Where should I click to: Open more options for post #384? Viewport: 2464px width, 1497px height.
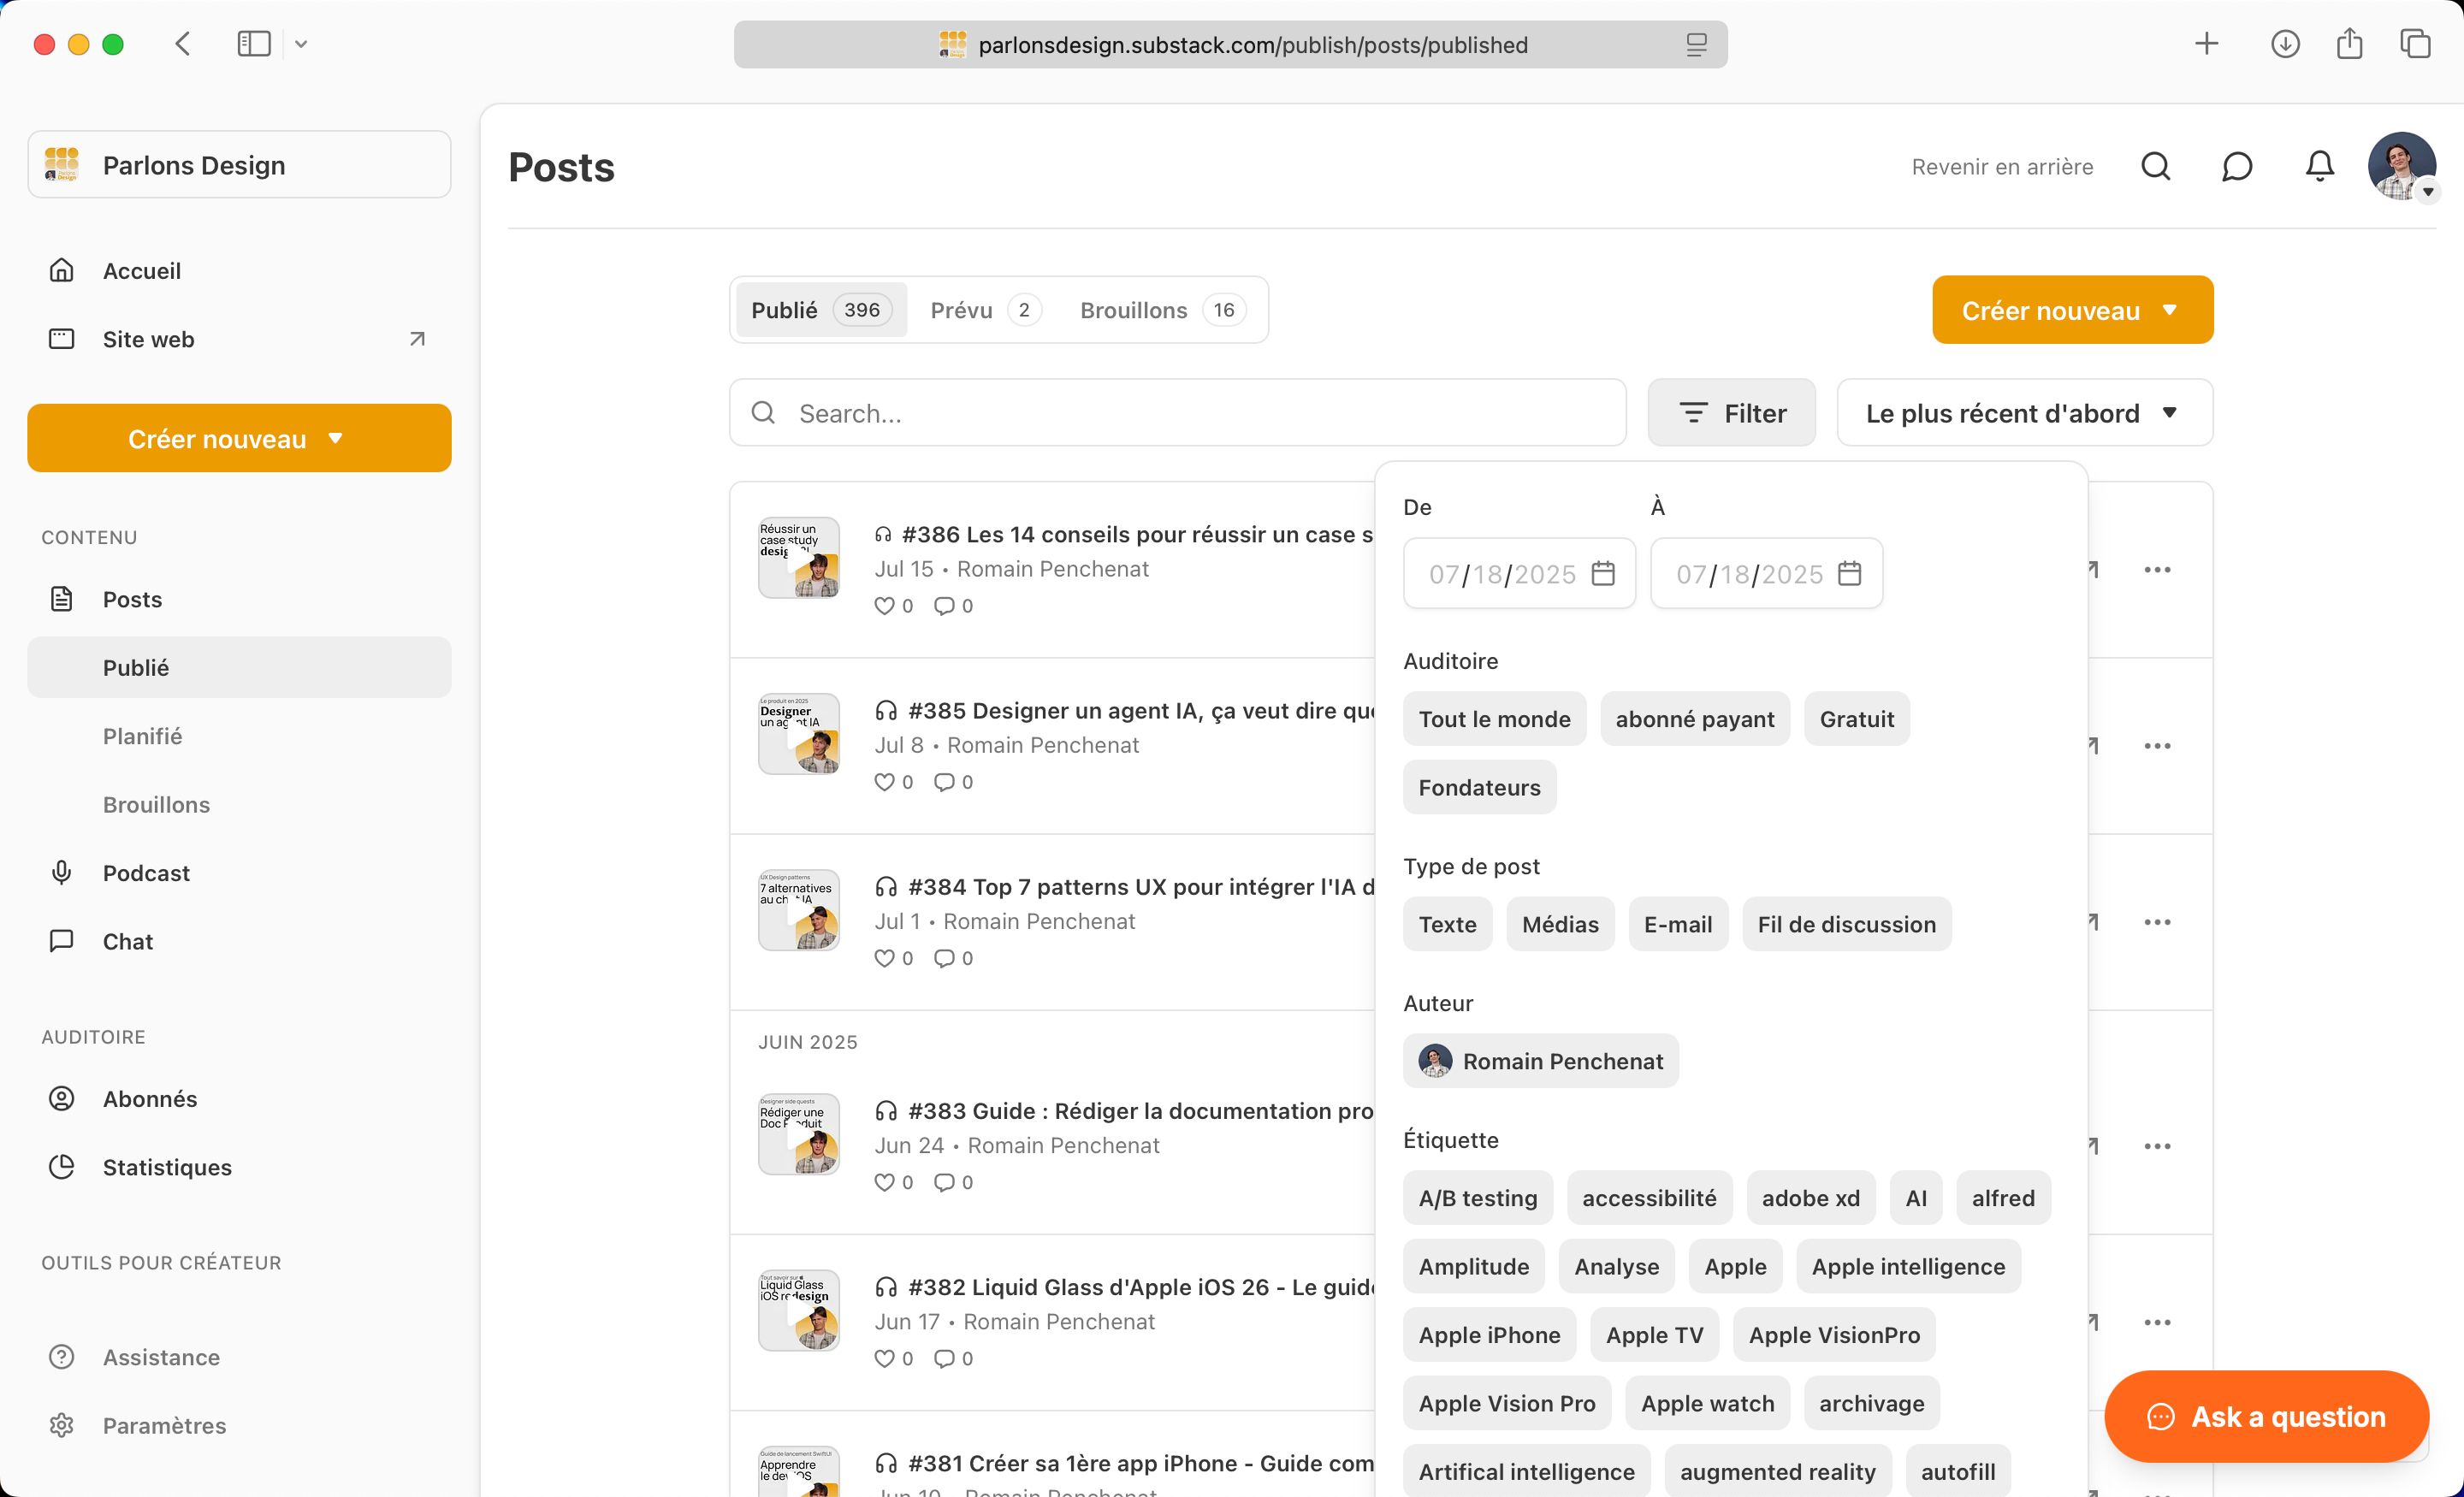[x=2157, y=922]
